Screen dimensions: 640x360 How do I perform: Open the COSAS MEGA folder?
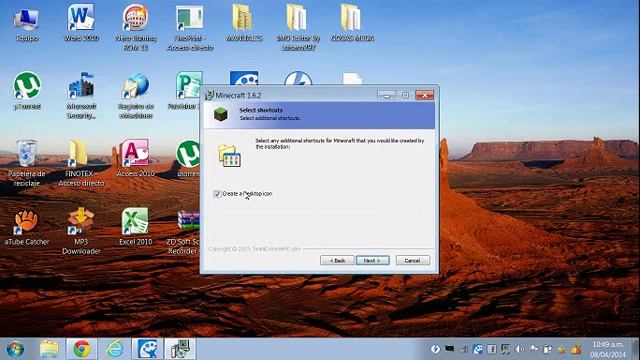tap(352, 23)
